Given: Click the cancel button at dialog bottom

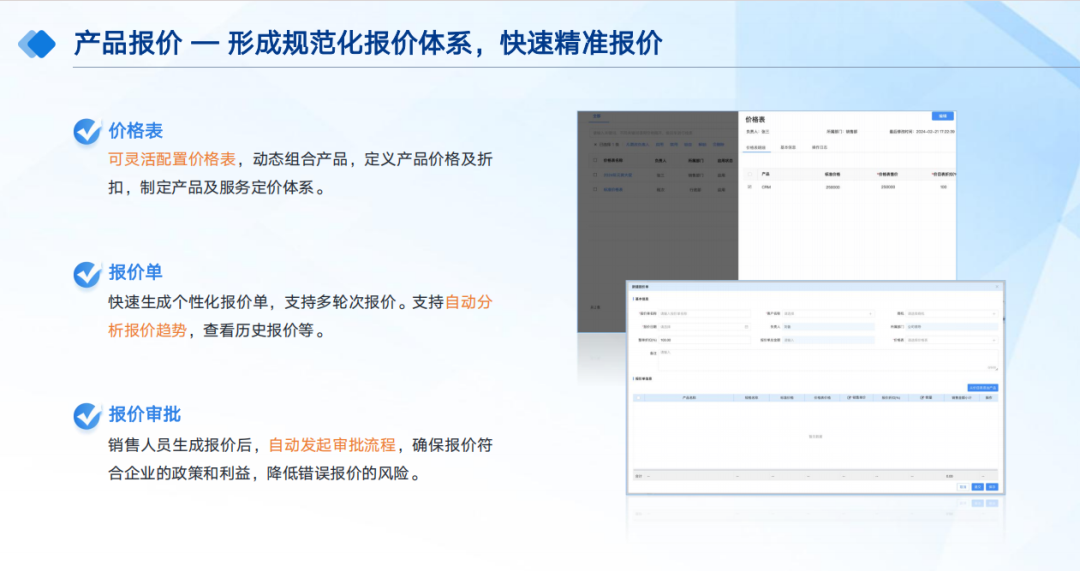Looking at the screenshot, I should coord(963,487).
